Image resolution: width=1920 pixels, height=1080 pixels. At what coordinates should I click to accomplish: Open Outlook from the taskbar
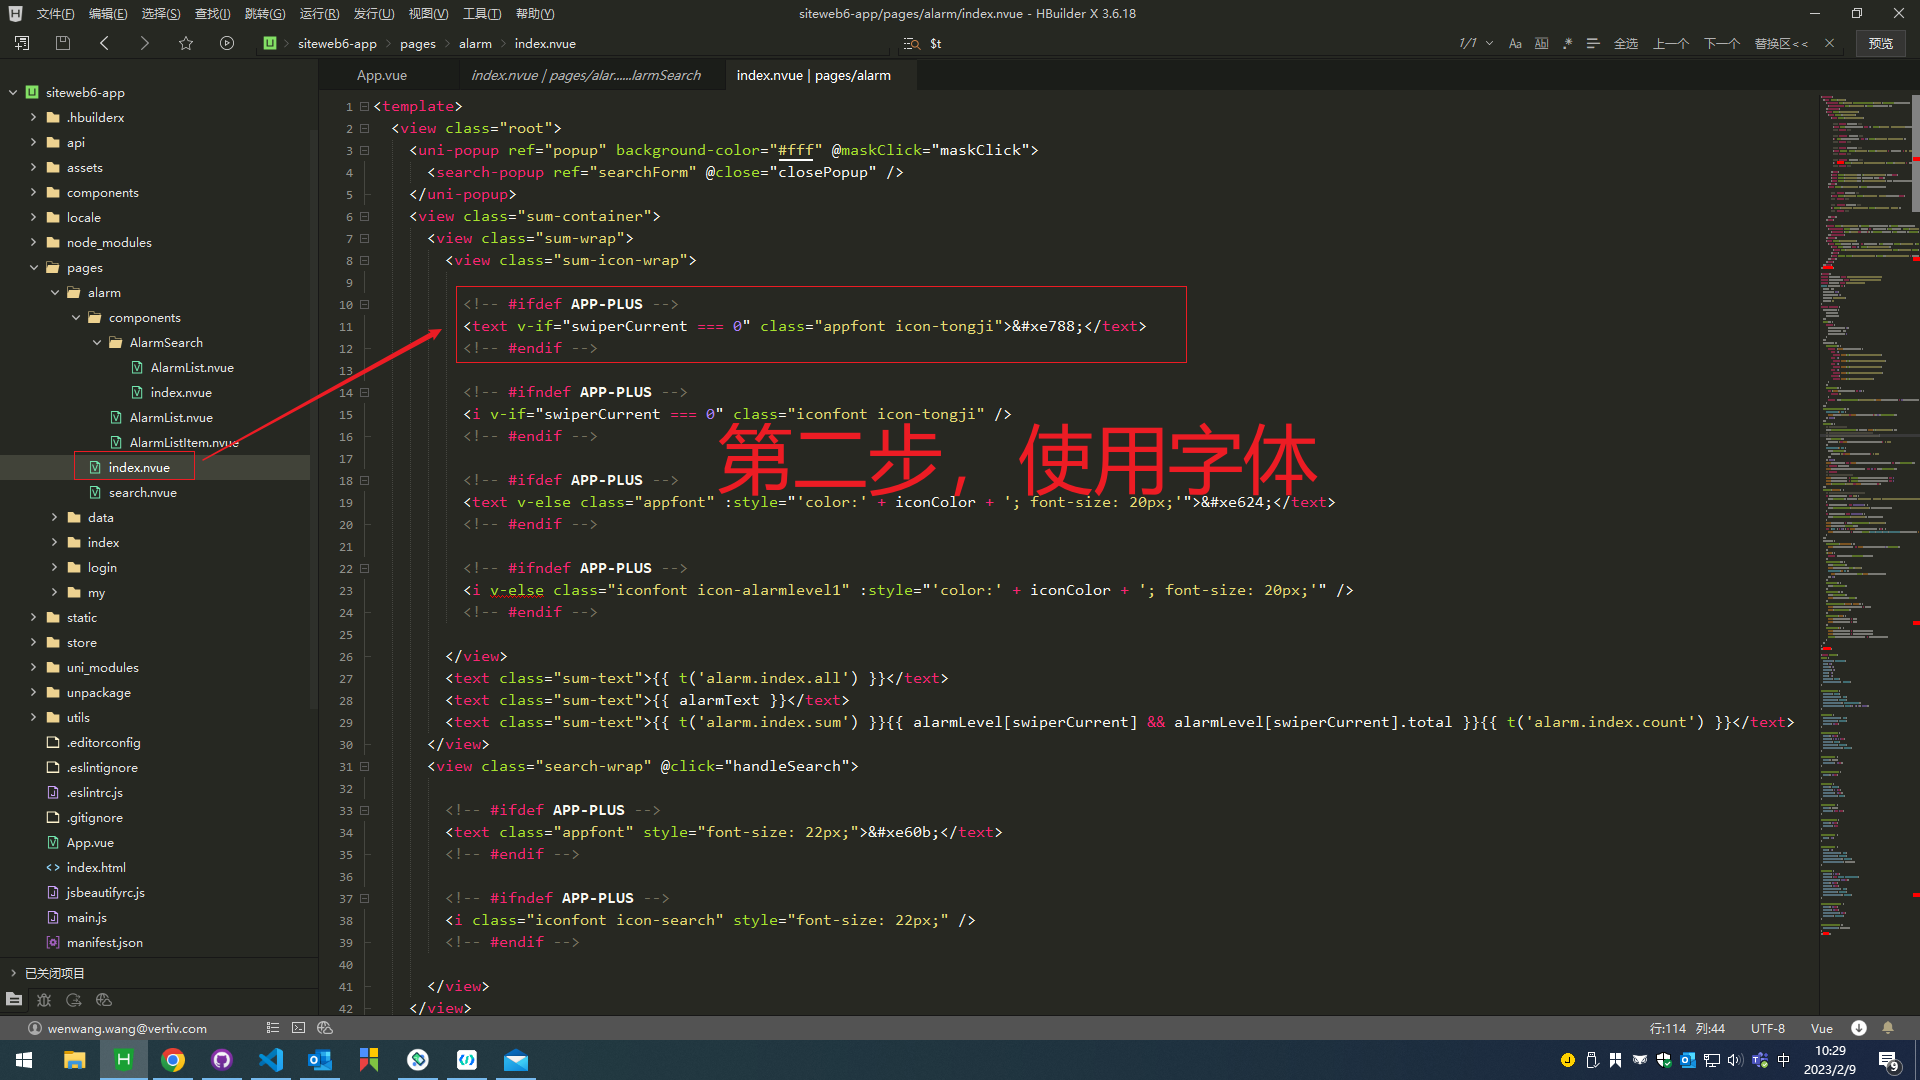pos(320,1060)
